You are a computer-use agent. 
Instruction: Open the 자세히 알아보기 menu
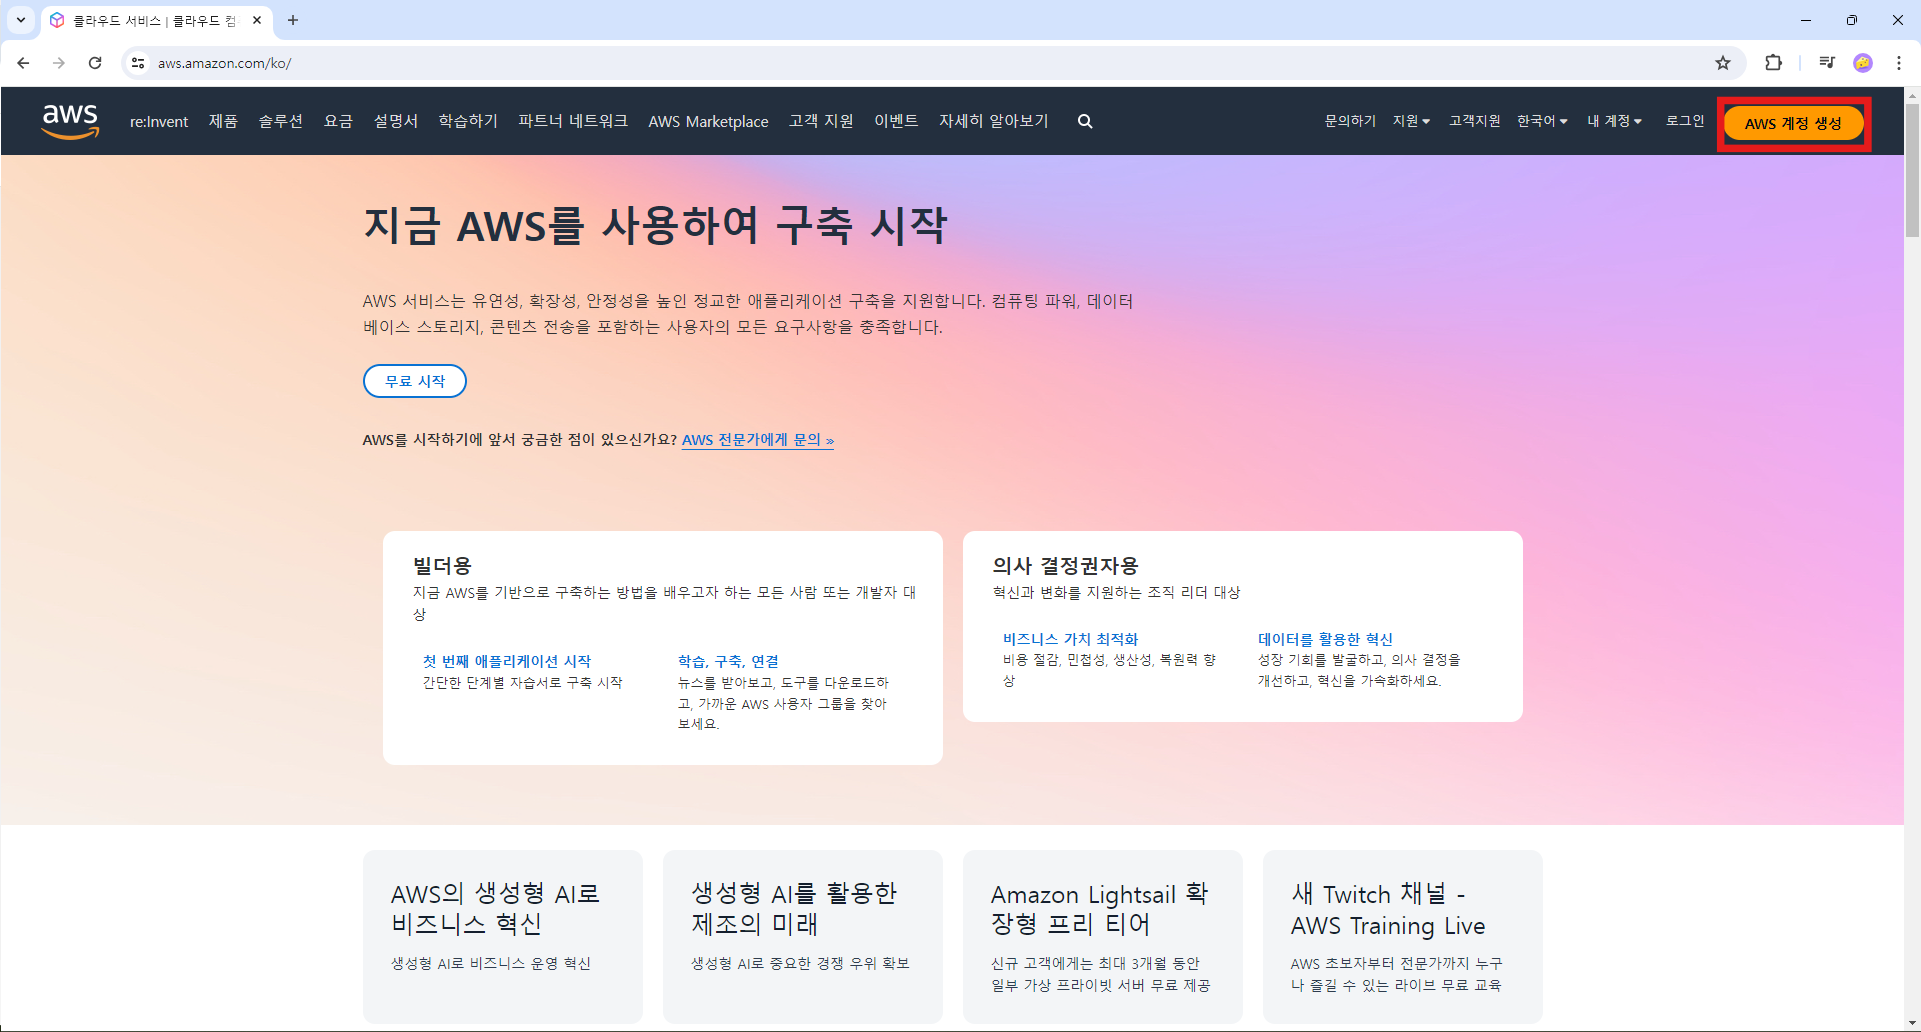point(993,121)
